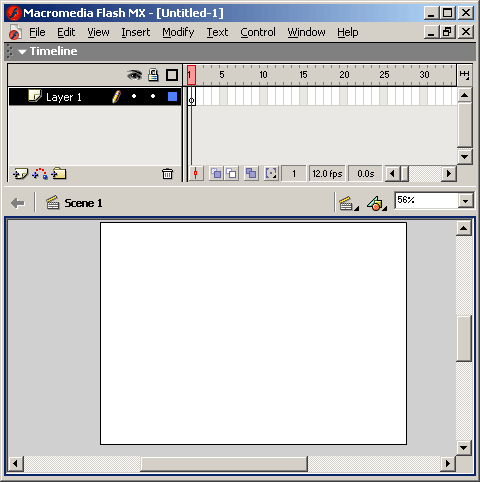Click timeline scroll right arrow
This screenshot has height=482, width=480.
pyautogui.click(x=449, y=174)
